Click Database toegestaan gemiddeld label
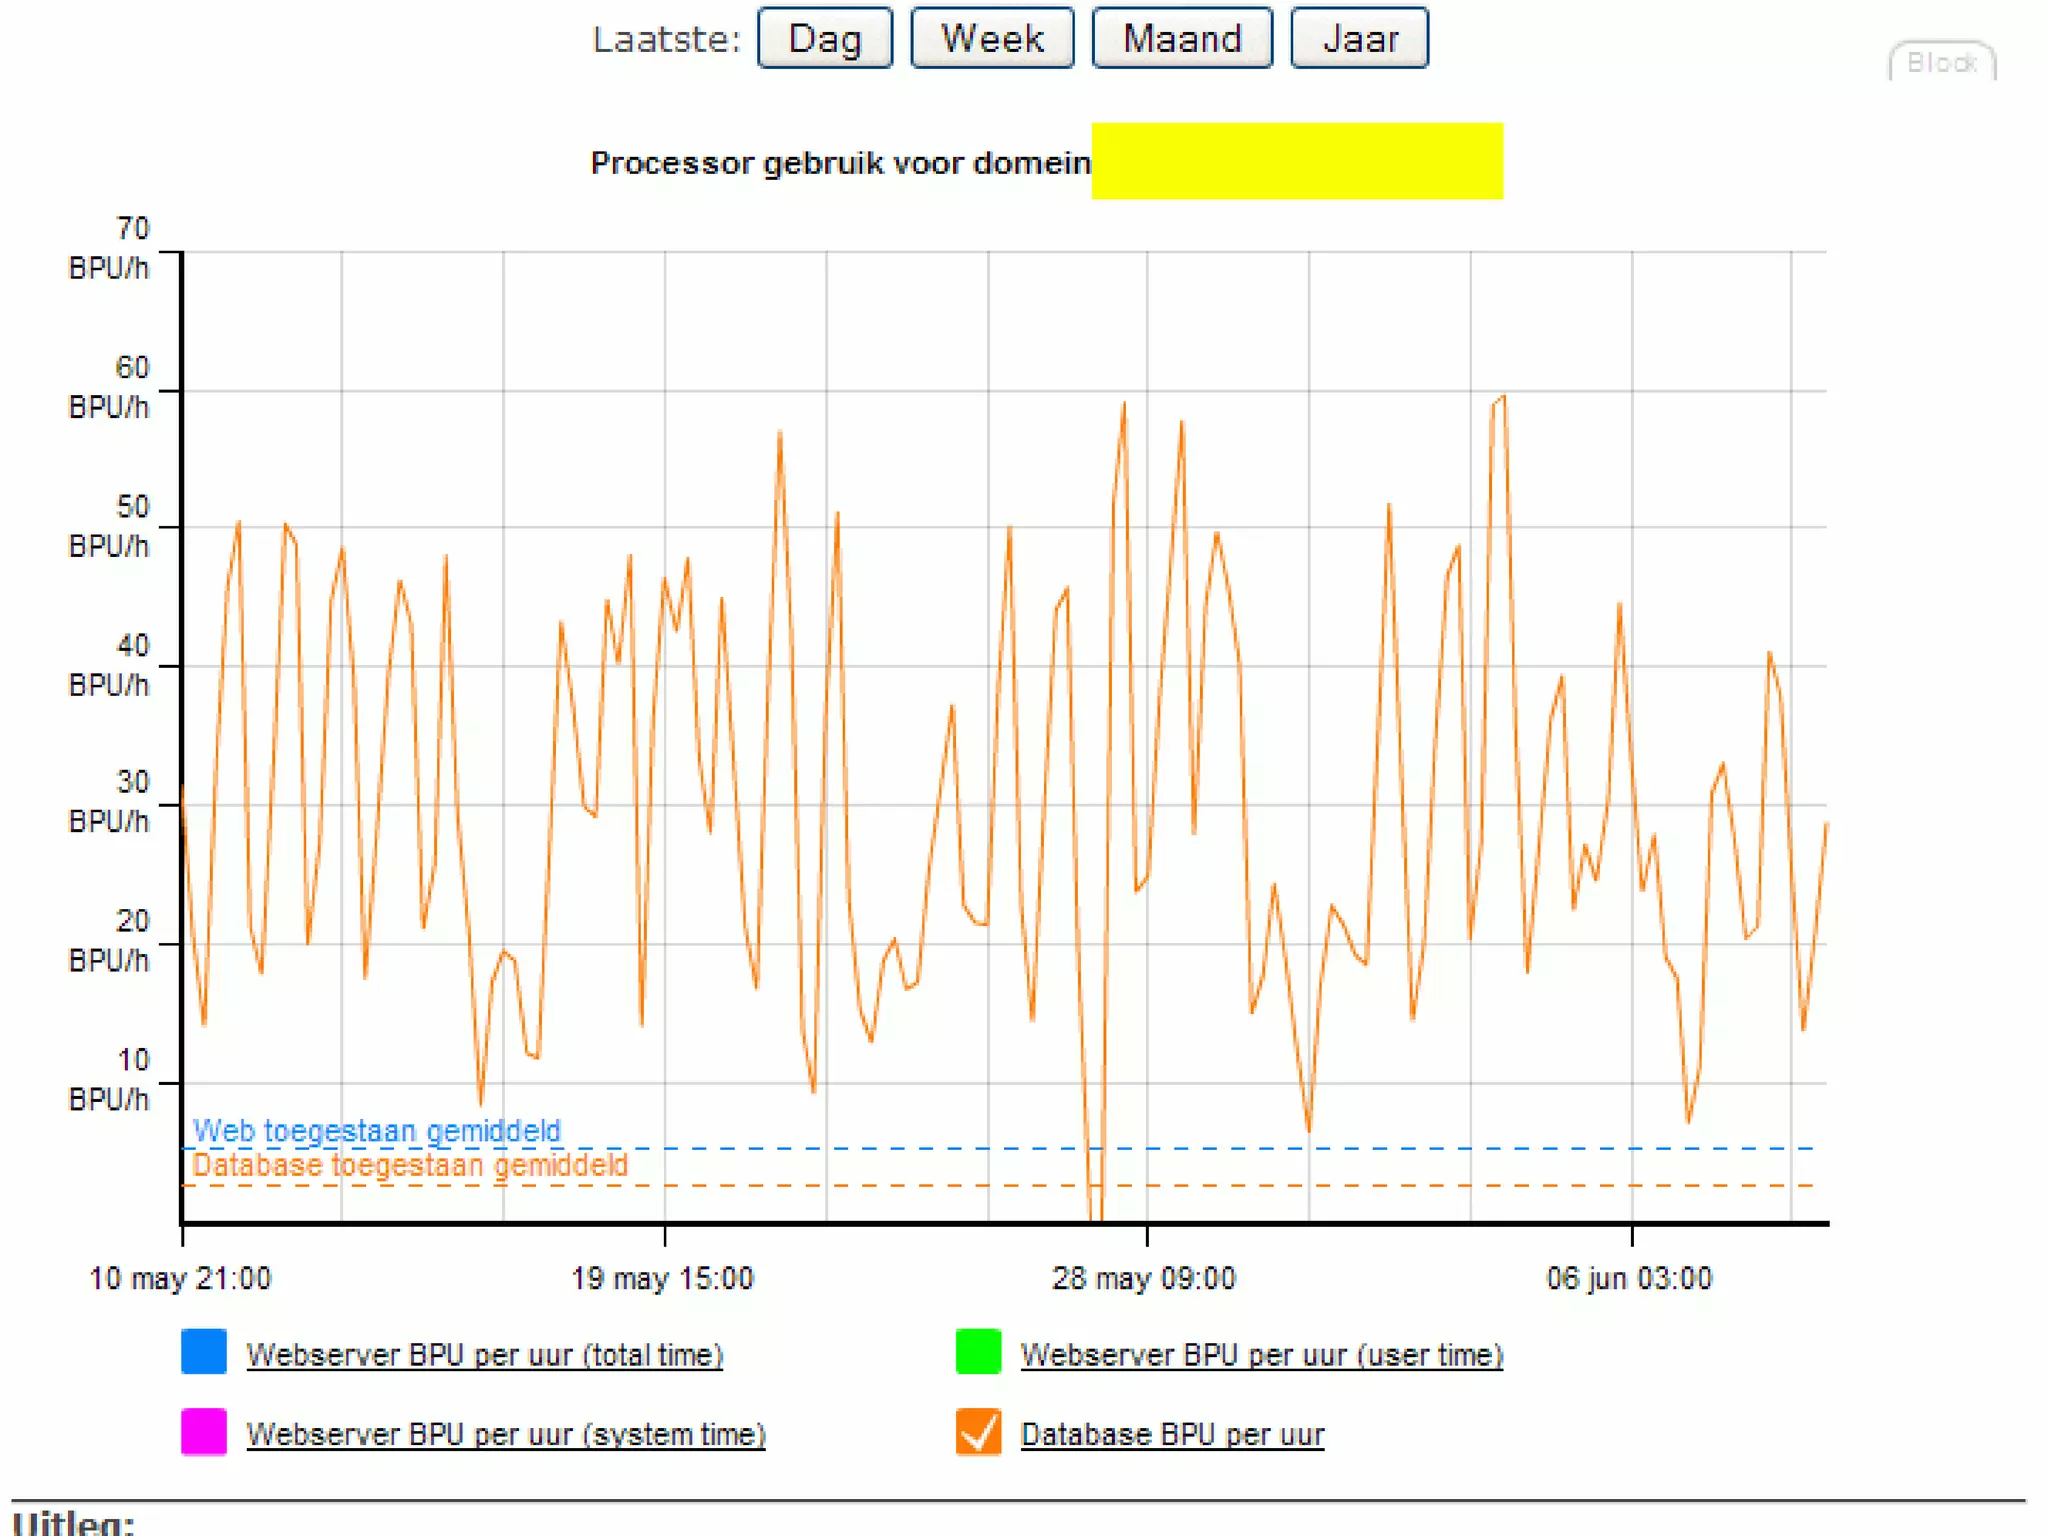This screenshot has width=2048, height=1536. tap(409, 1165)
